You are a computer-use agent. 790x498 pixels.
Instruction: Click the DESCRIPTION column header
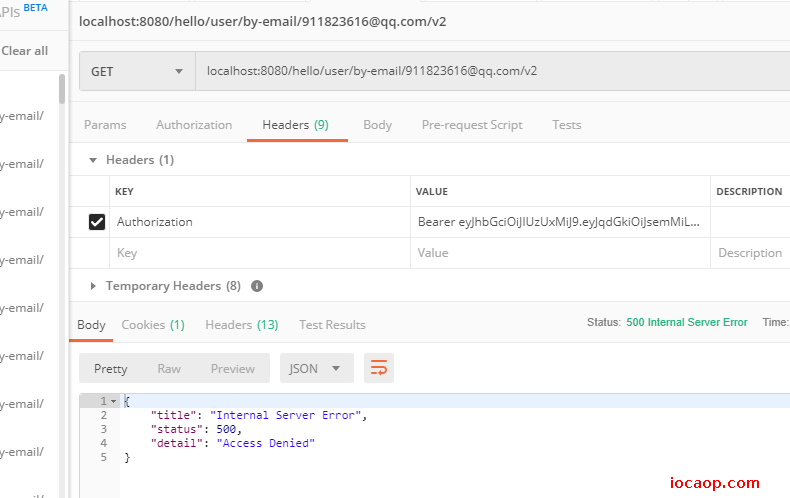[x=749, y=192]
